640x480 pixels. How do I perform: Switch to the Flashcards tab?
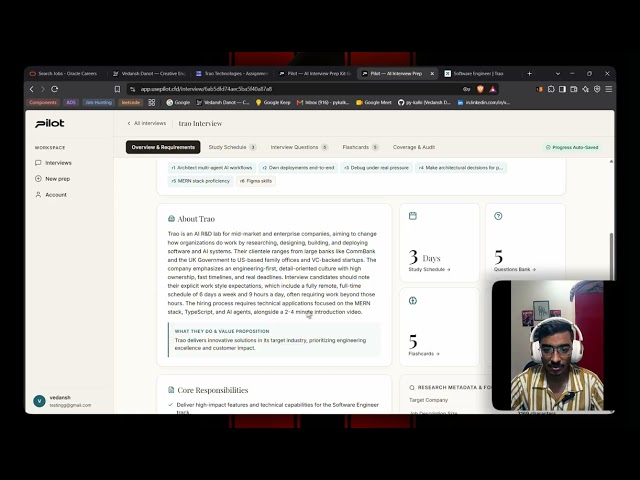pyautogui.click(x=360, y=147)
